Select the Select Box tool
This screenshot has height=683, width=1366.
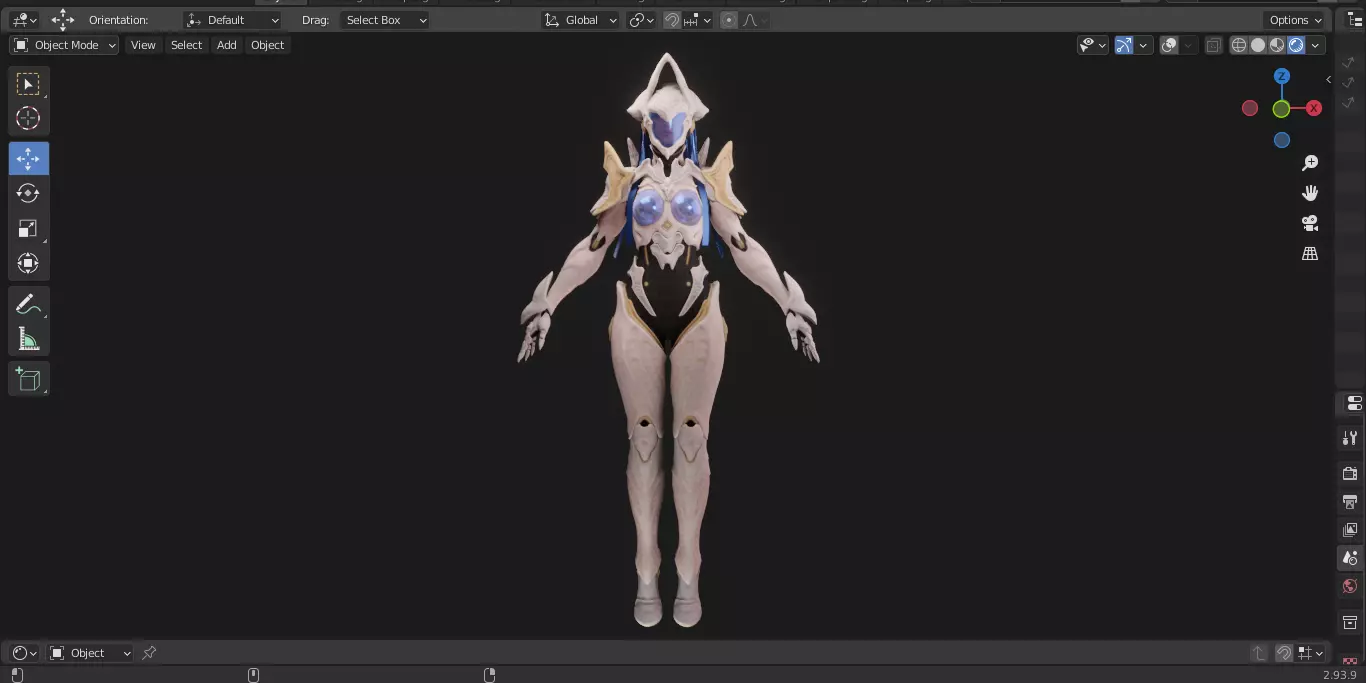pyautogui.click(x=28, y=84)
